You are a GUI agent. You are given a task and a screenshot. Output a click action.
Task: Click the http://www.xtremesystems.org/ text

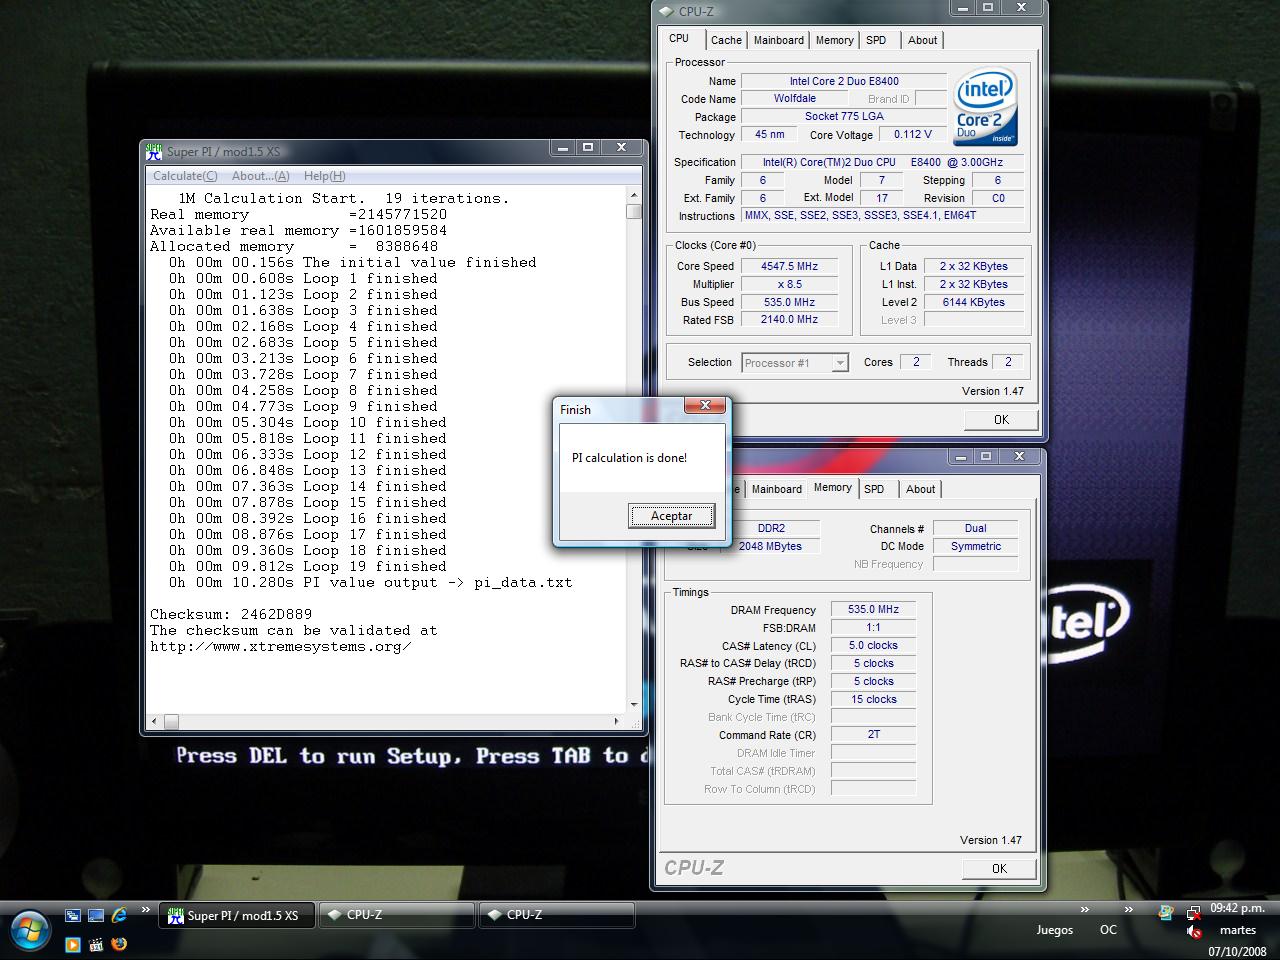tap(281, 646)
